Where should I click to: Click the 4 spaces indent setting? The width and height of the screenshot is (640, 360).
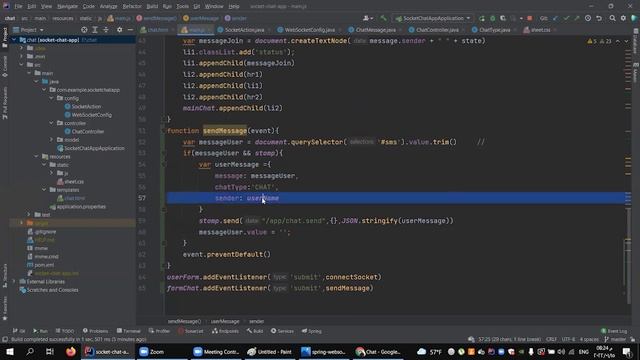tap(589, 339)
